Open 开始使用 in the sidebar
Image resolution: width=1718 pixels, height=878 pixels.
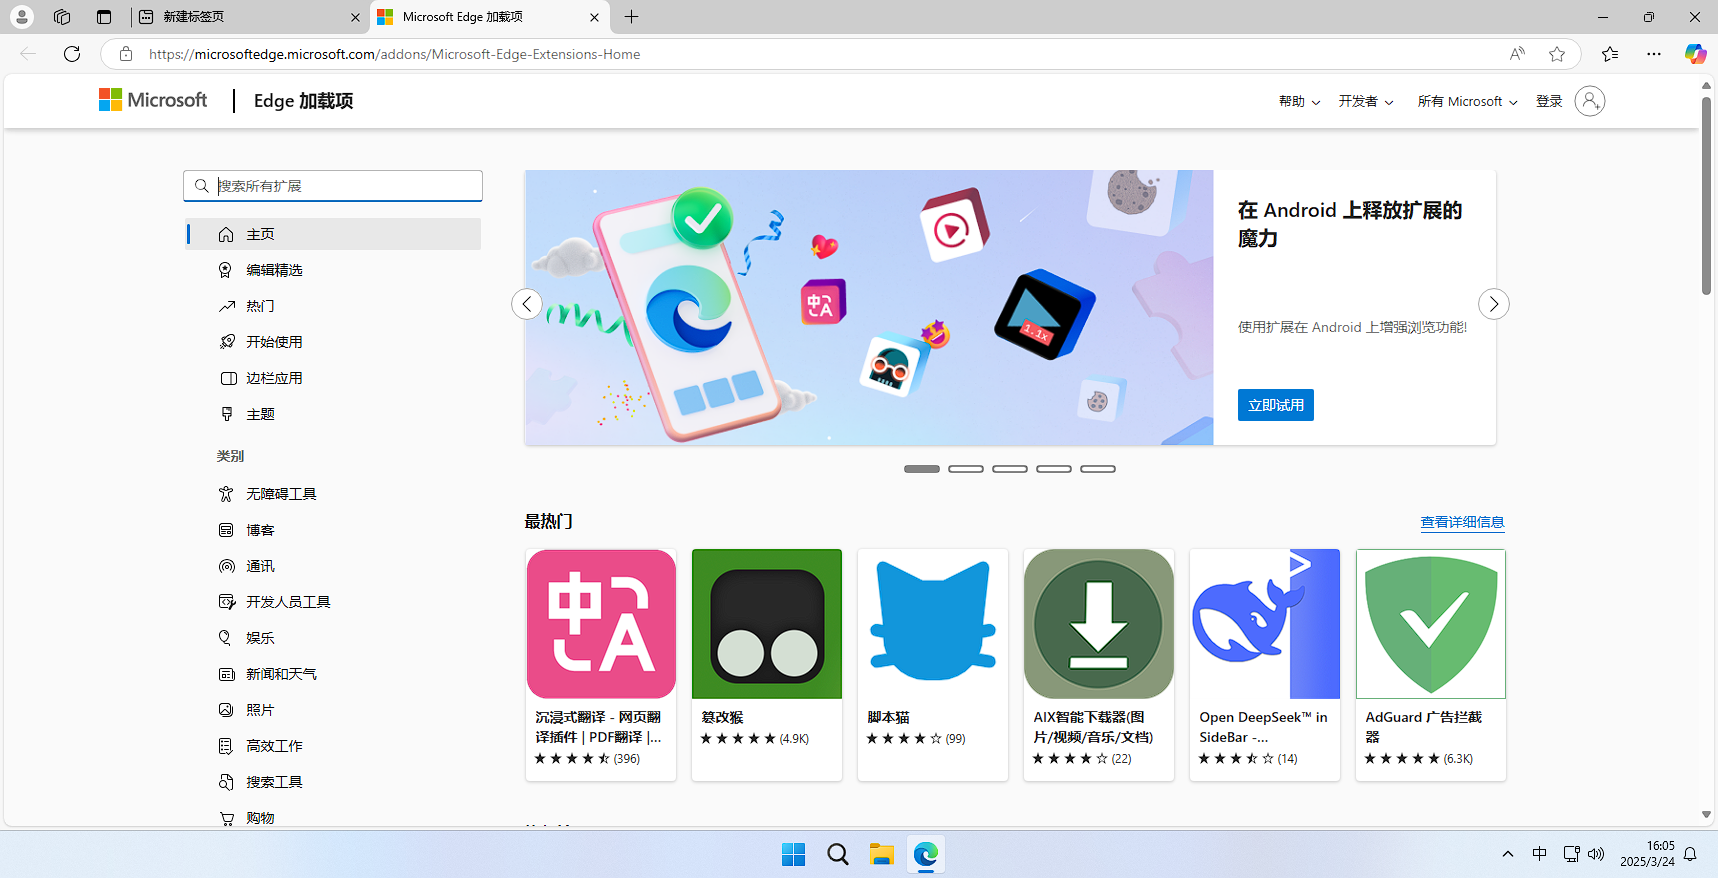[x=333, y=342]
